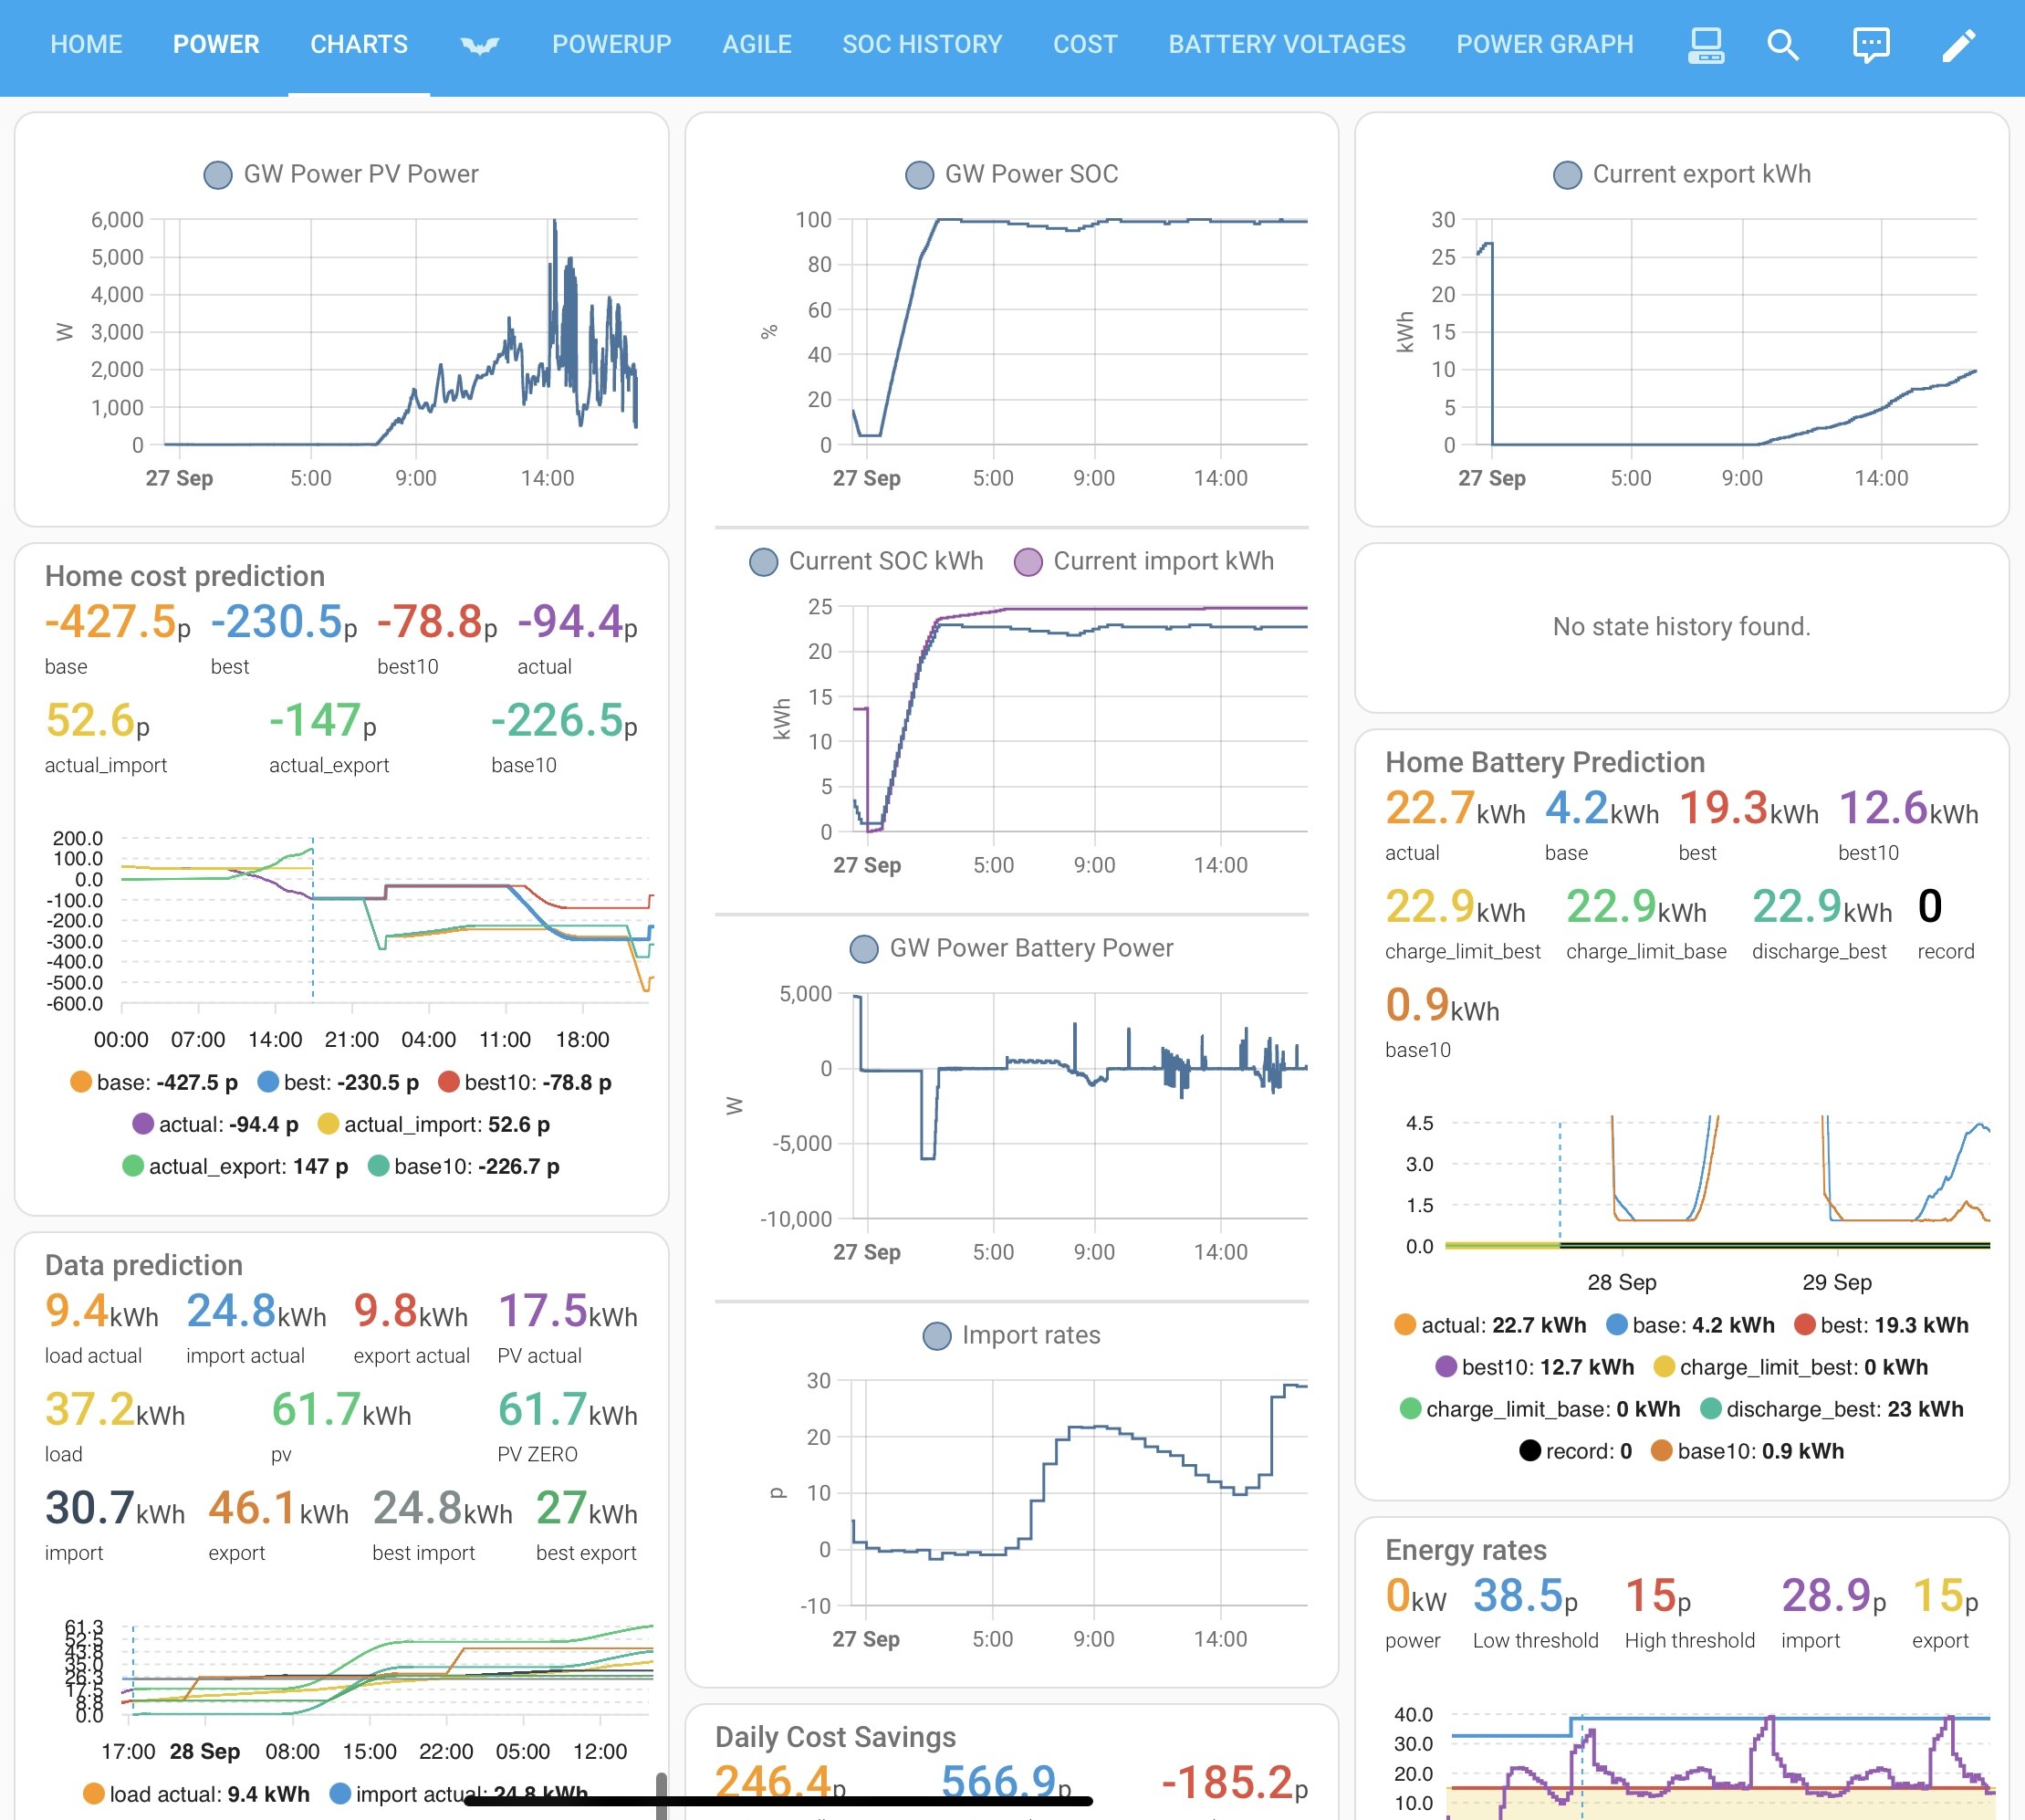Toggle the Current import kWh series
This screenshot has width=2025, height=1820.
pos(1144,562)
